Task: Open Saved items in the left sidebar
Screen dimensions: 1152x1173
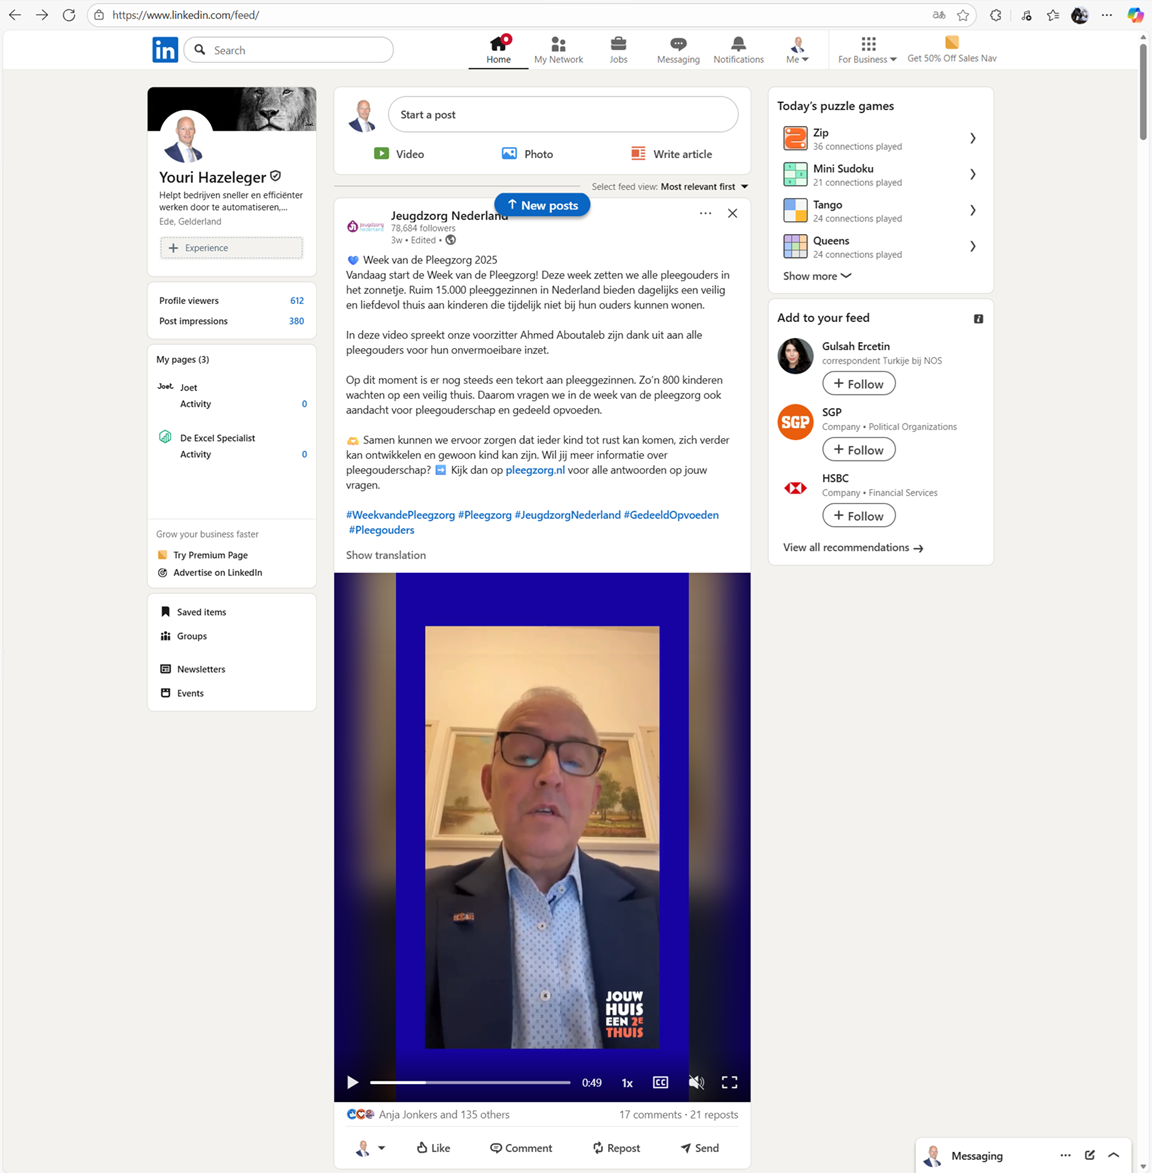Action: 201,612
